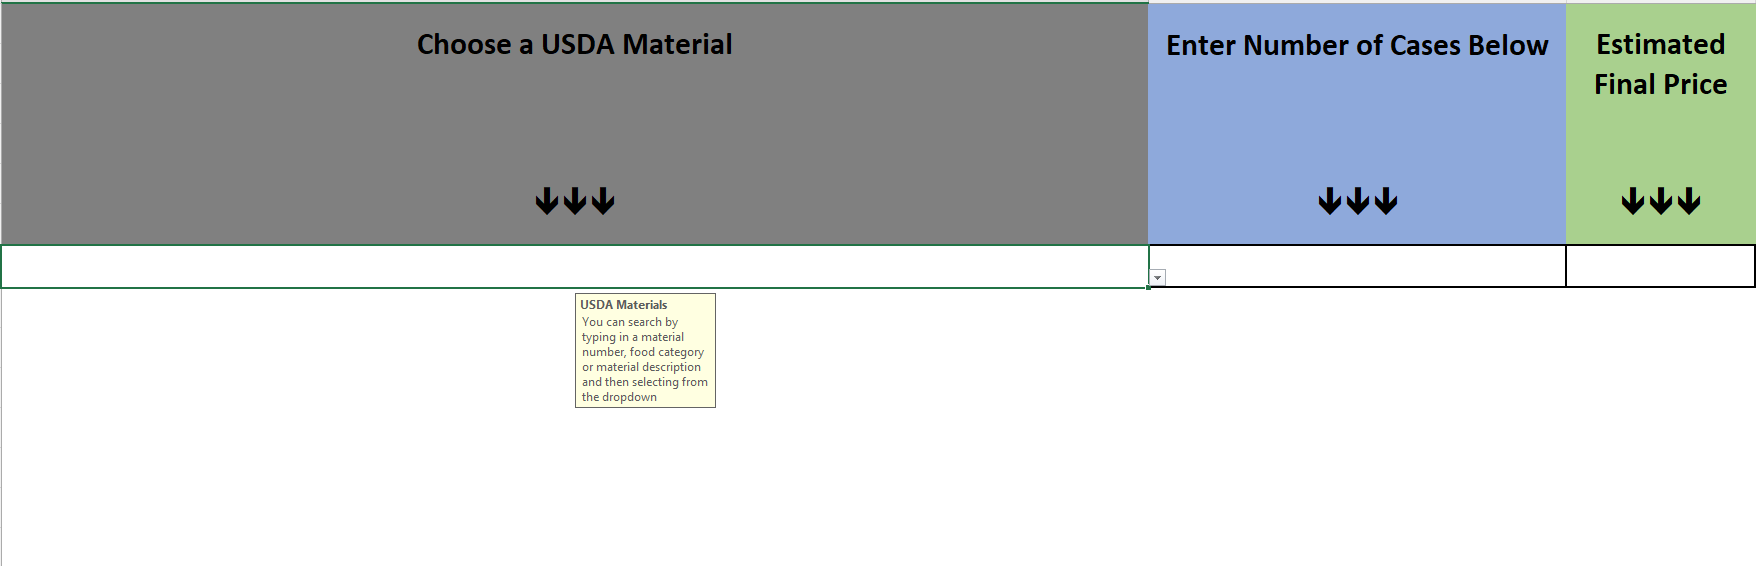
Task: Open the USDA material dropdown arrow
Action: tap(1158, 278)
